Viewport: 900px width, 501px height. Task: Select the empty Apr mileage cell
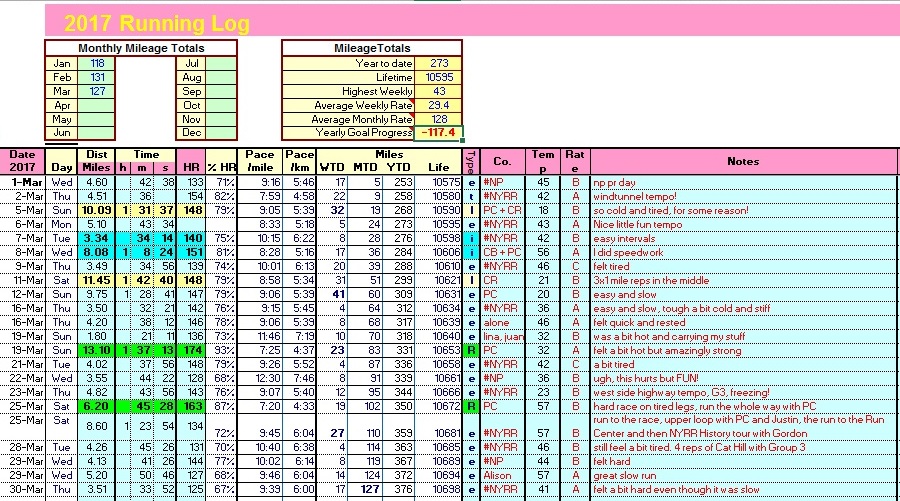point(97,105)
